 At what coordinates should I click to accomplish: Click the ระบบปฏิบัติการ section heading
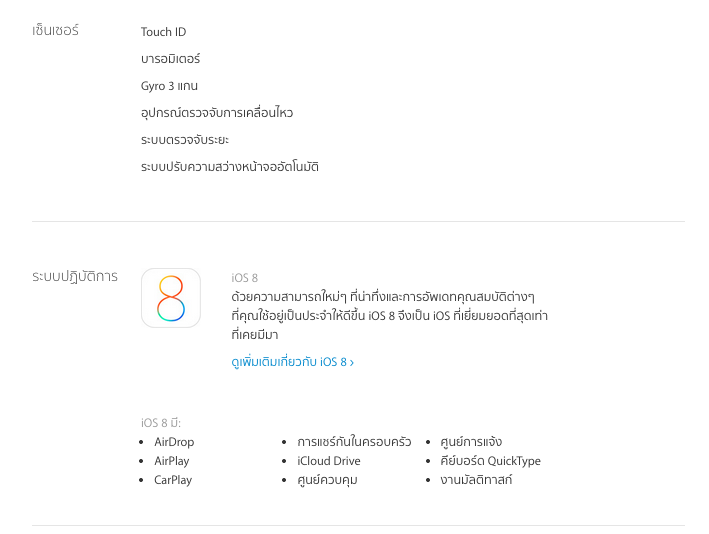(x=75, y=277)
